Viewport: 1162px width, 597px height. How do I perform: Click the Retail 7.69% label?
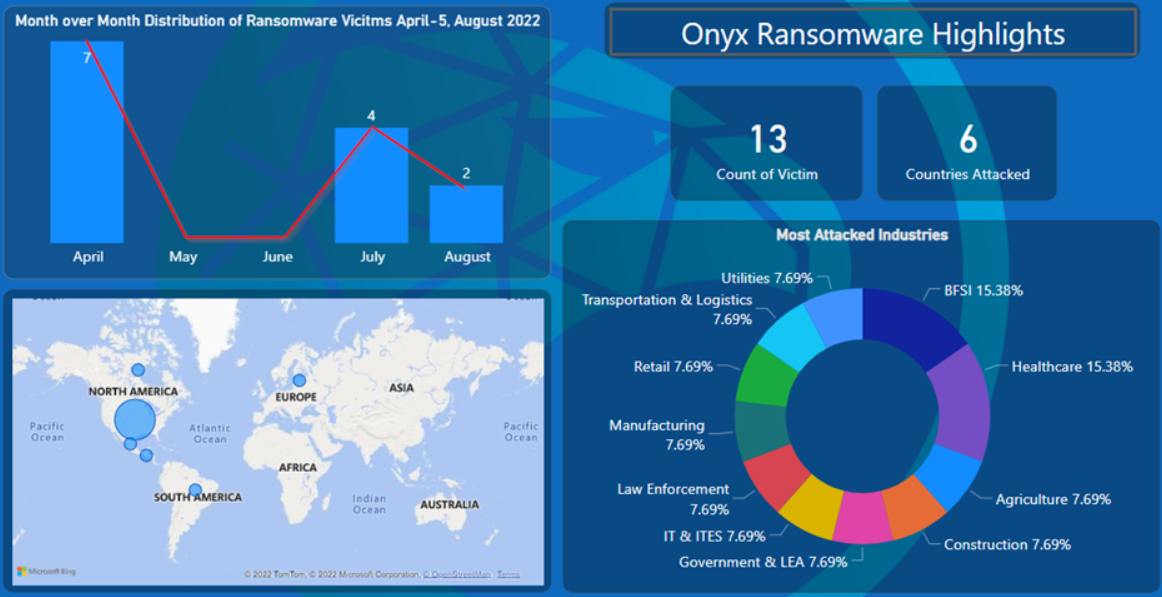674,367
